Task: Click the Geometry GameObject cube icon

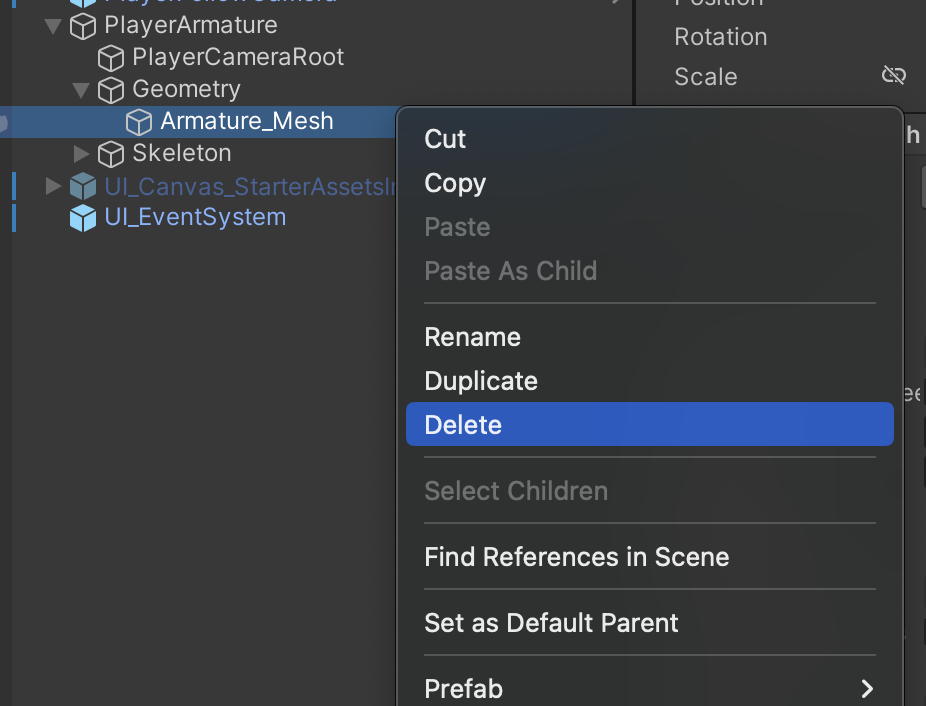Action: (x=111, y=90)
